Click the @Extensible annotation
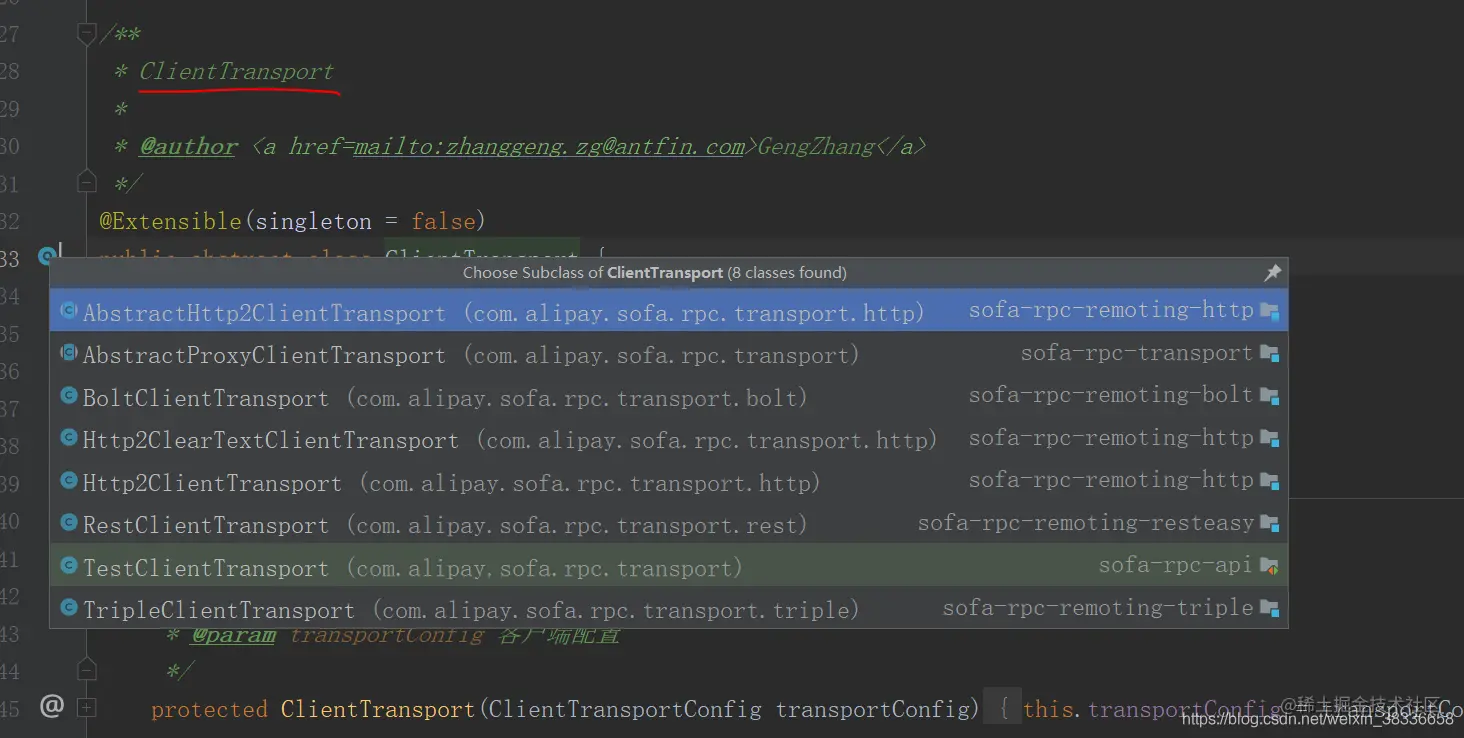 click(170, 220)
